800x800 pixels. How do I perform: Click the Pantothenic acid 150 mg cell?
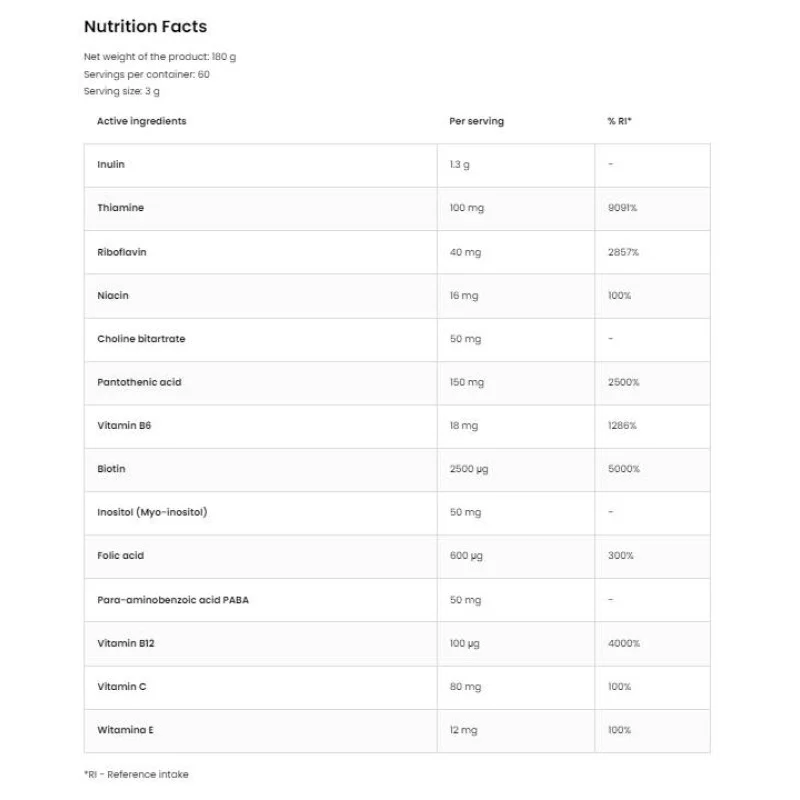coord(467,382)
